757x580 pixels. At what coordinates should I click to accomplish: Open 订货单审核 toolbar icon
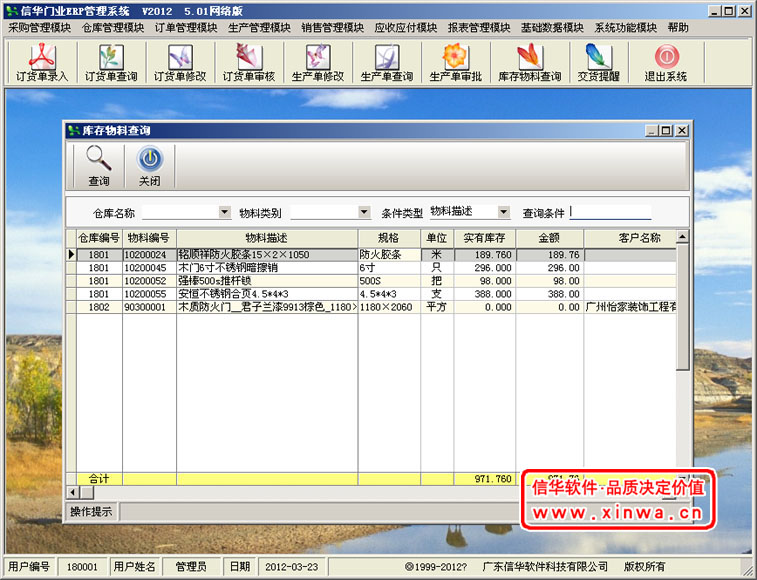pos(249,62)
